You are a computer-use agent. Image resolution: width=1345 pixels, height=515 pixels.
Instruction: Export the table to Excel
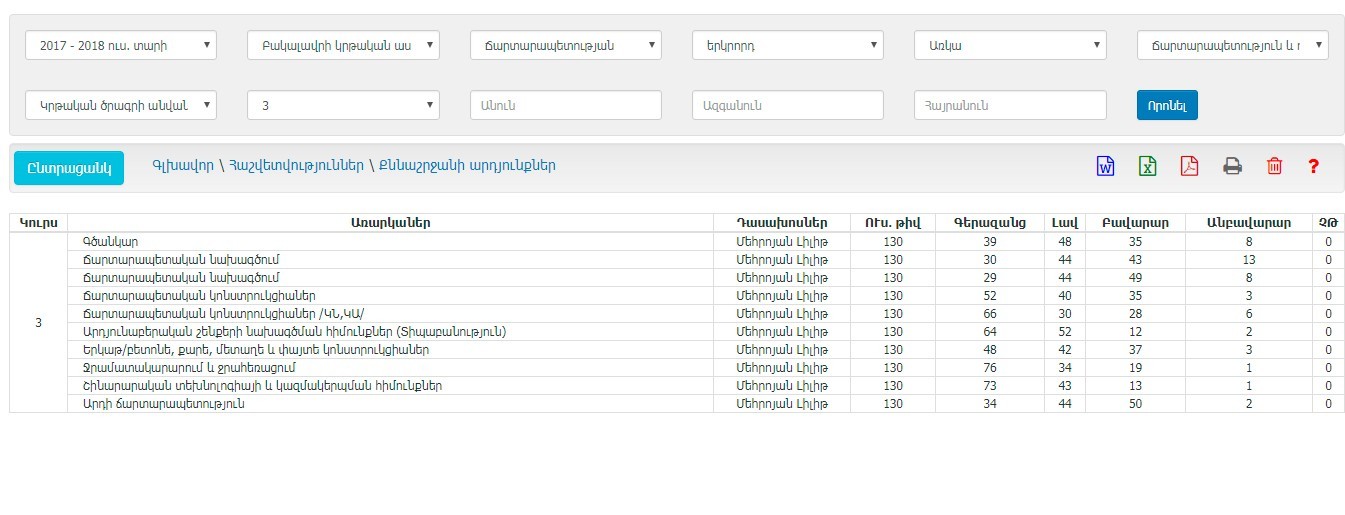[1147, 167]
